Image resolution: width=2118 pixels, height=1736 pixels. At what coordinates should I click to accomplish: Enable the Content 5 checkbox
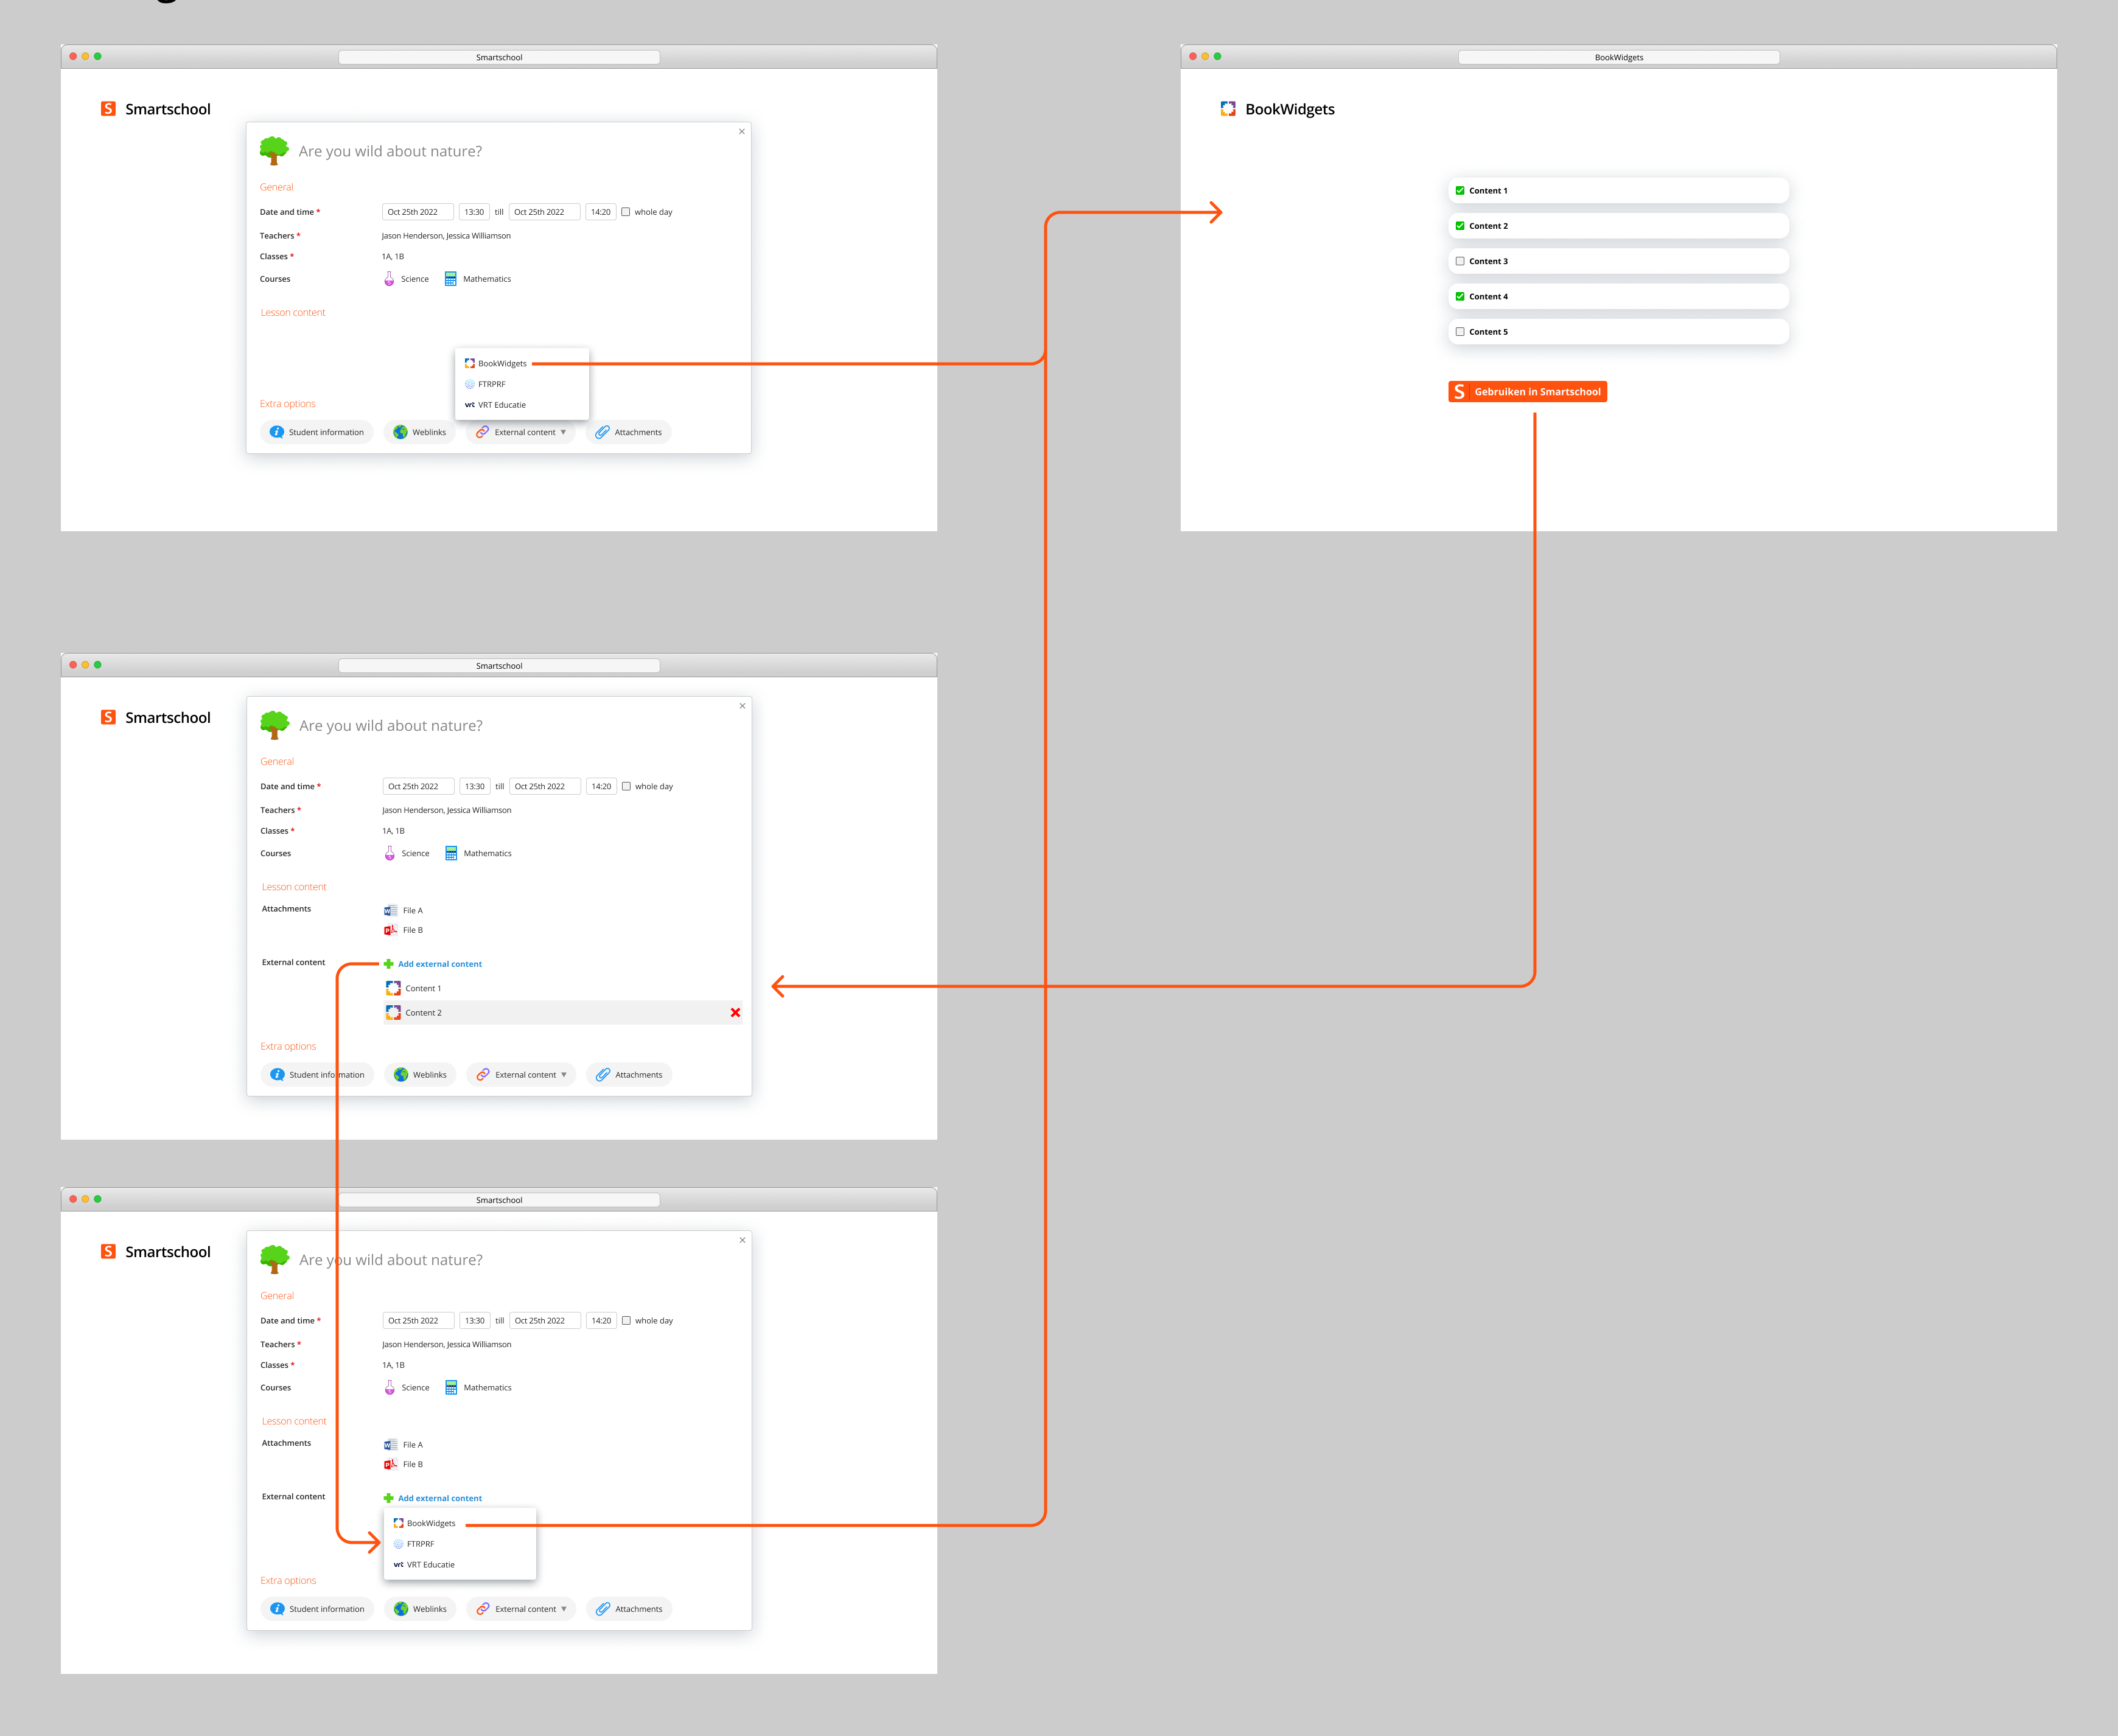pyautogui.click(x=1460, y=332)
